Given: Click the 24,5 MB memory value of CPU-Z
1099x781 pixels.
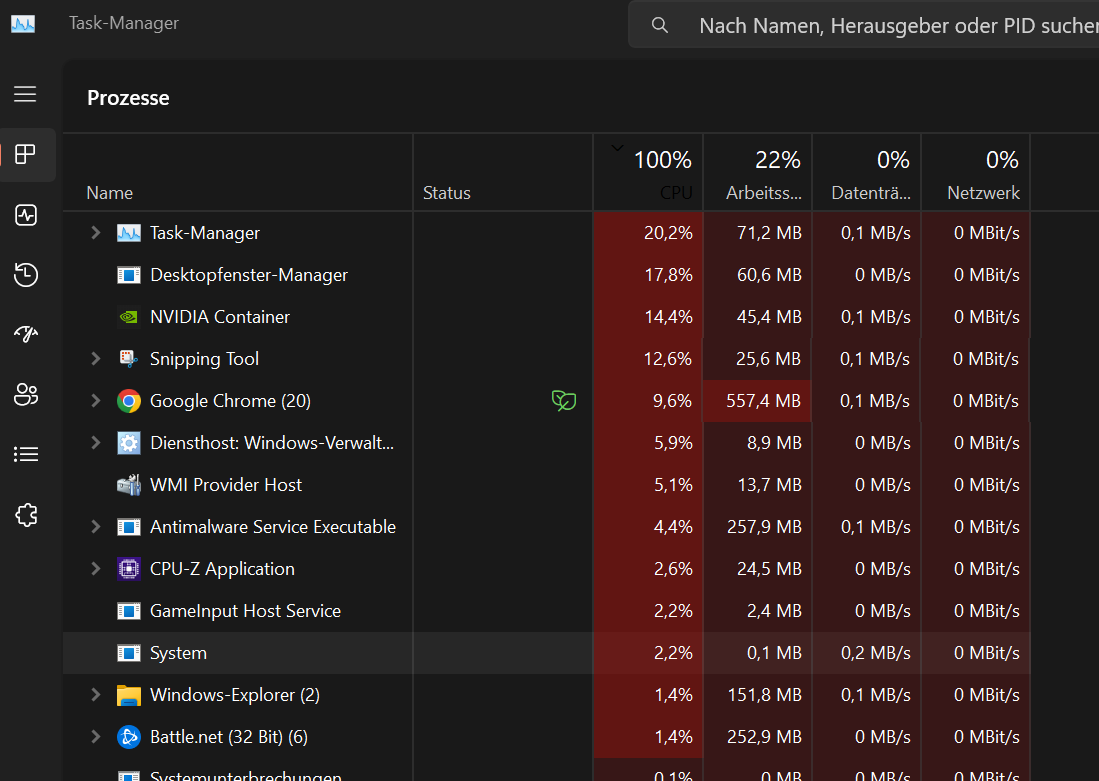Looking at the screenshot, I should 769,569.
